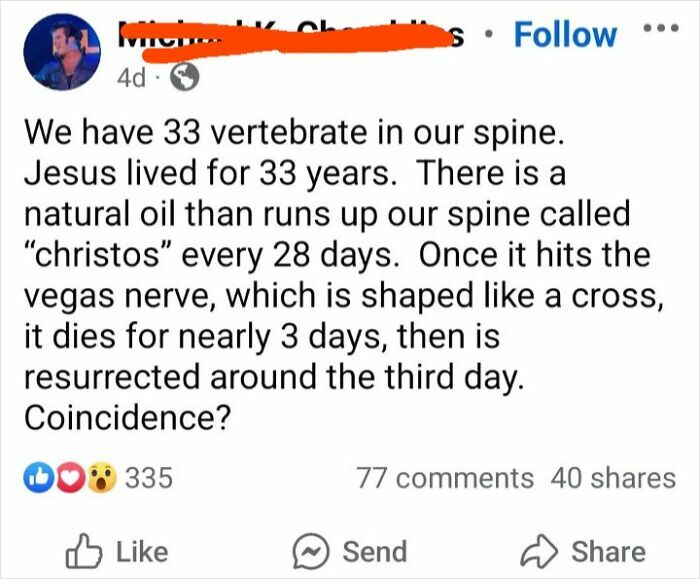The height and width of the screenshot is (579, 700).
Task: View the 40 shares
Action: pos(613,478)
